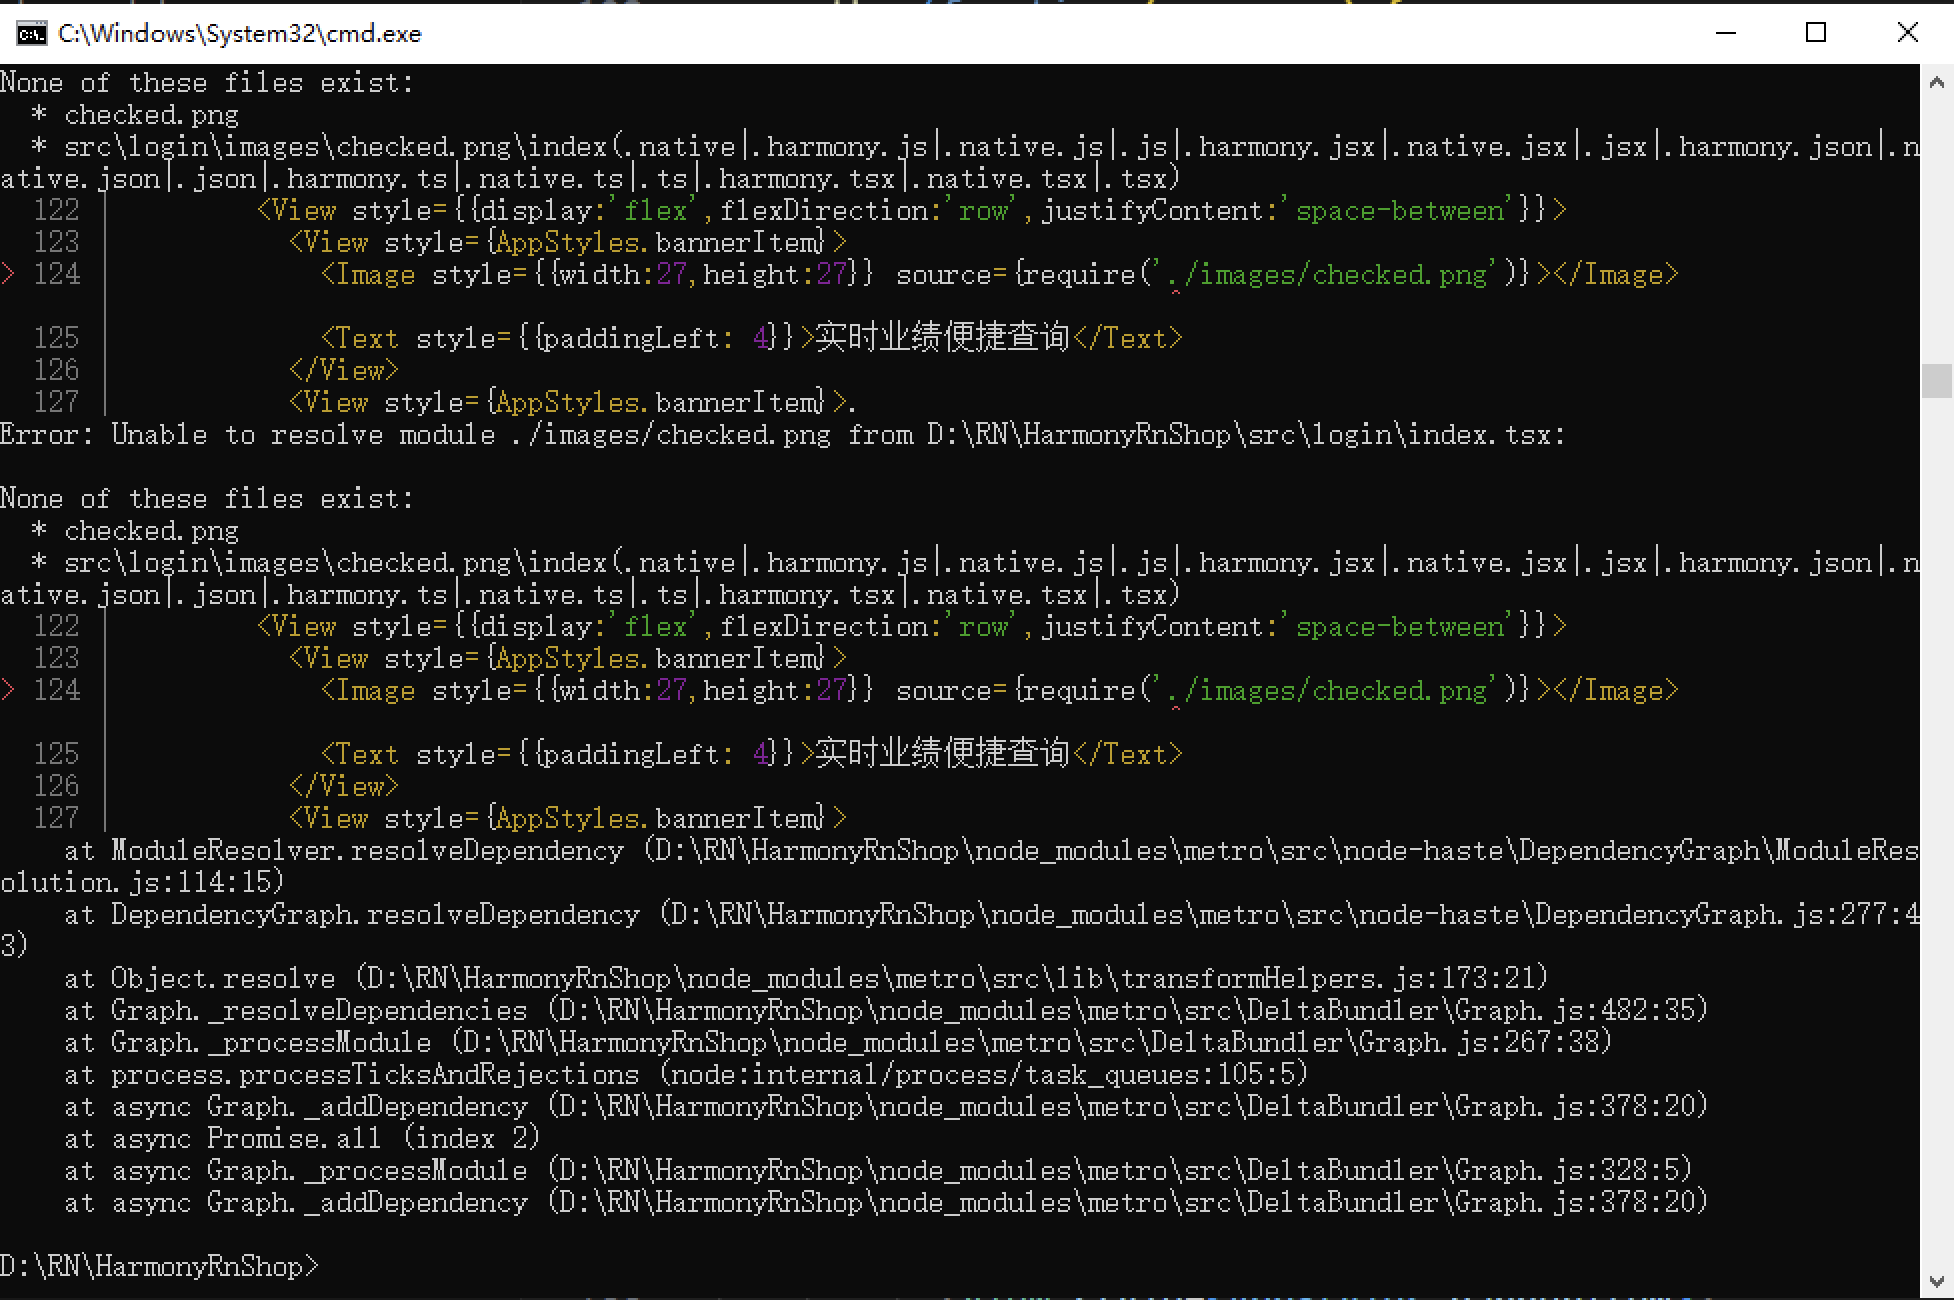Click the scrollbar down arrow

[1937, 1281]
